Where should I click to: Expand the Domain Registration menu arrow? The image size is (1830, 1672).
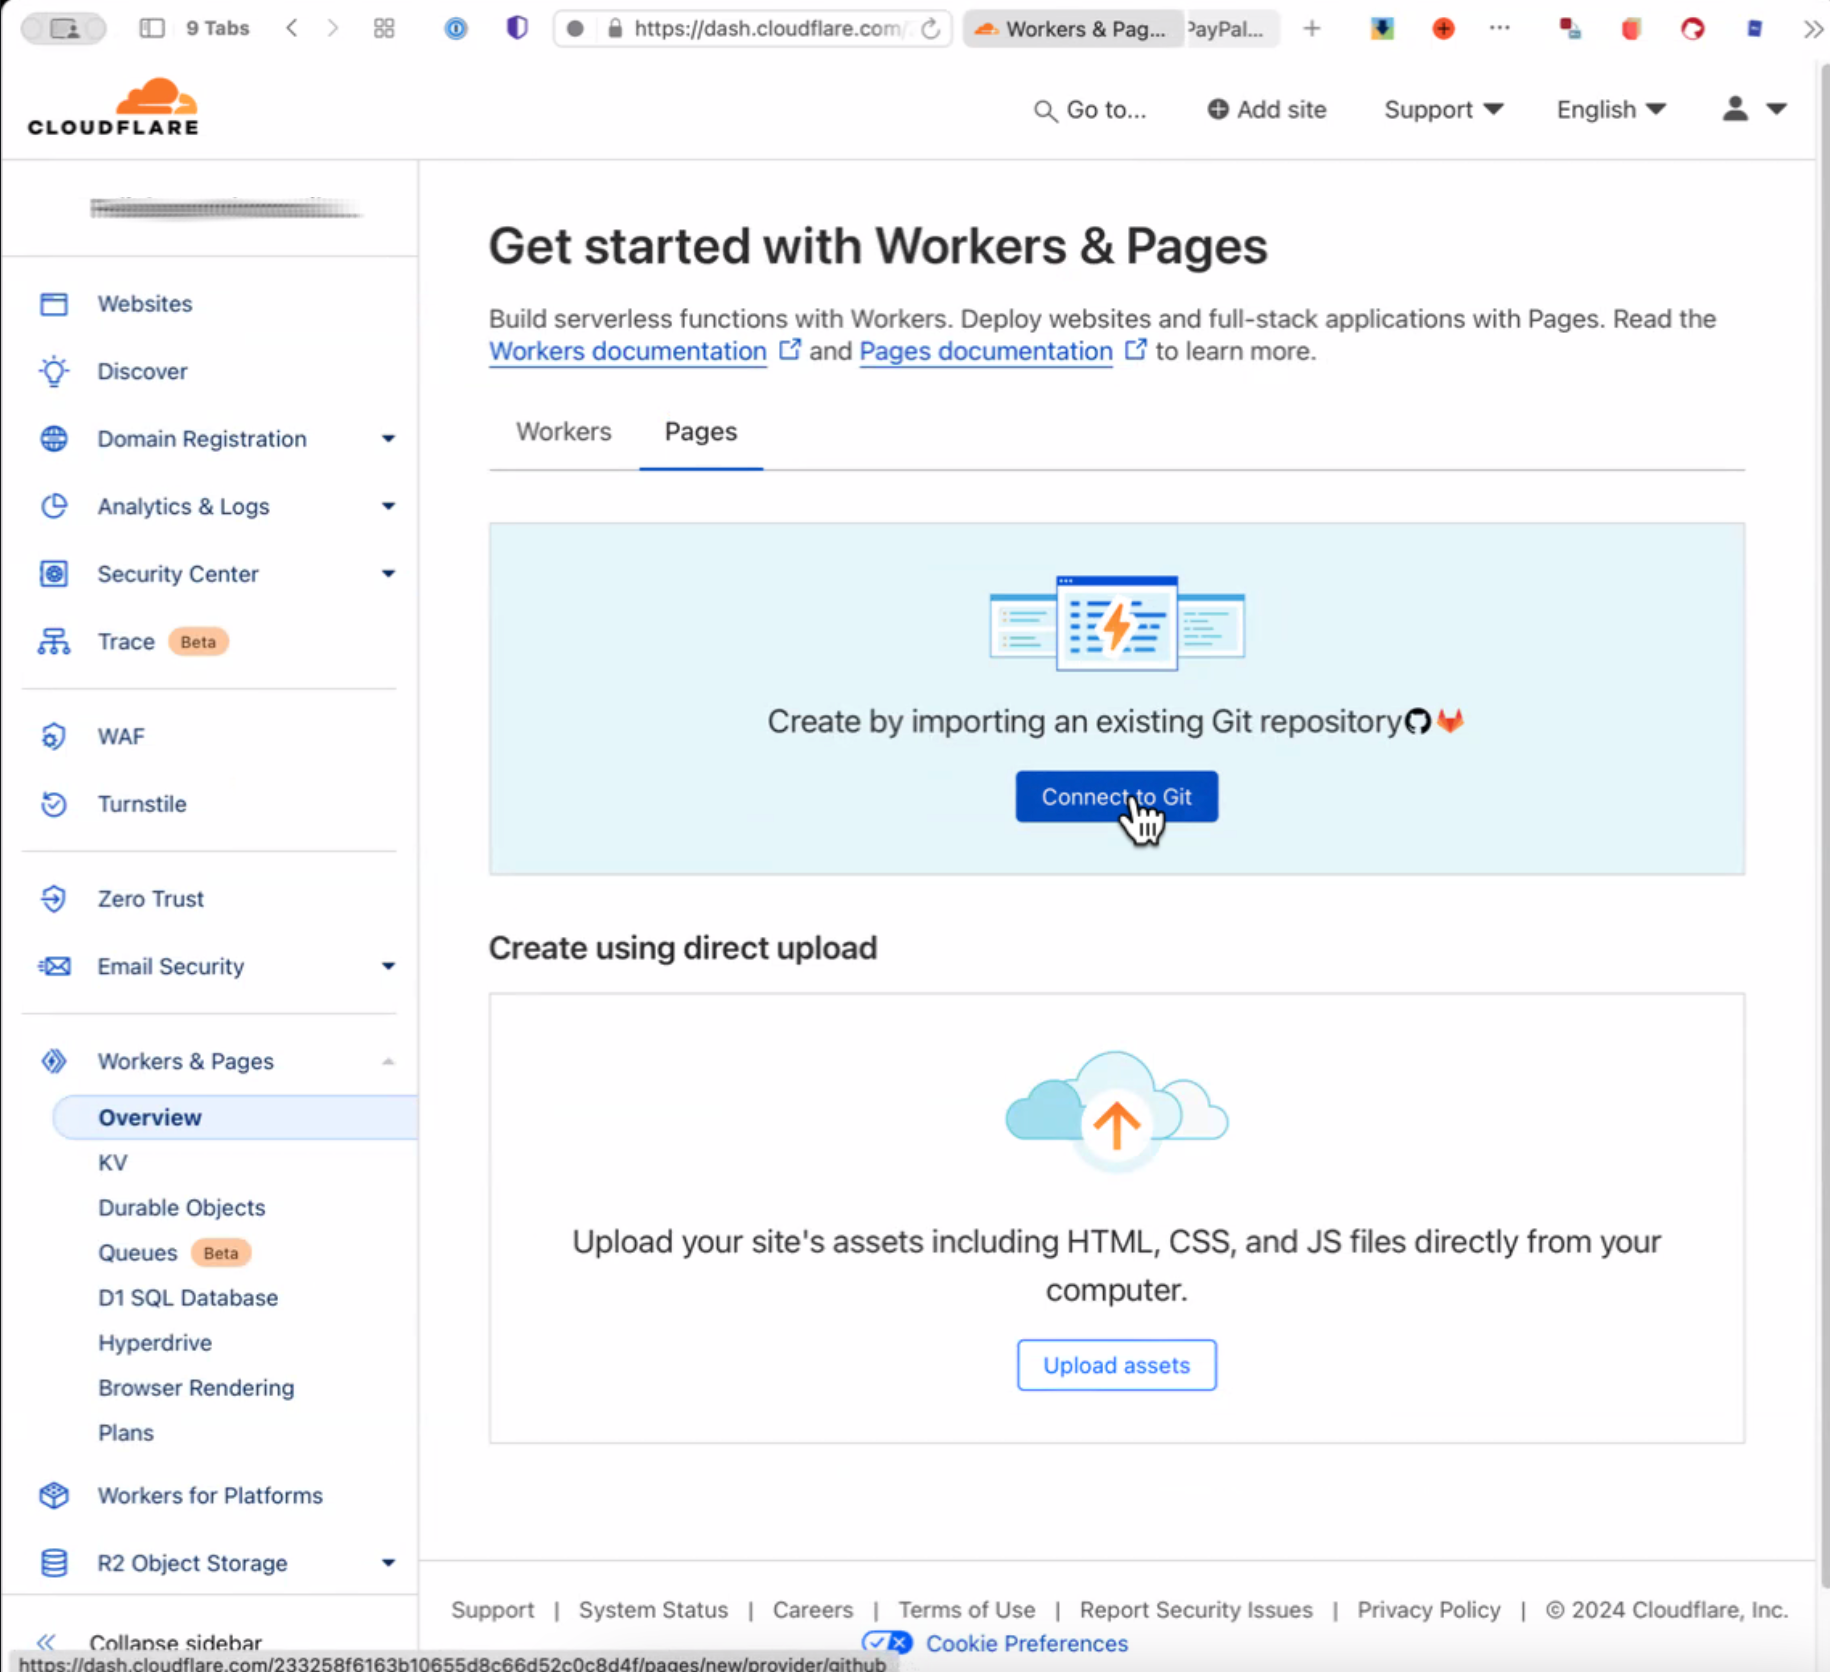click(x=388, y=439)
